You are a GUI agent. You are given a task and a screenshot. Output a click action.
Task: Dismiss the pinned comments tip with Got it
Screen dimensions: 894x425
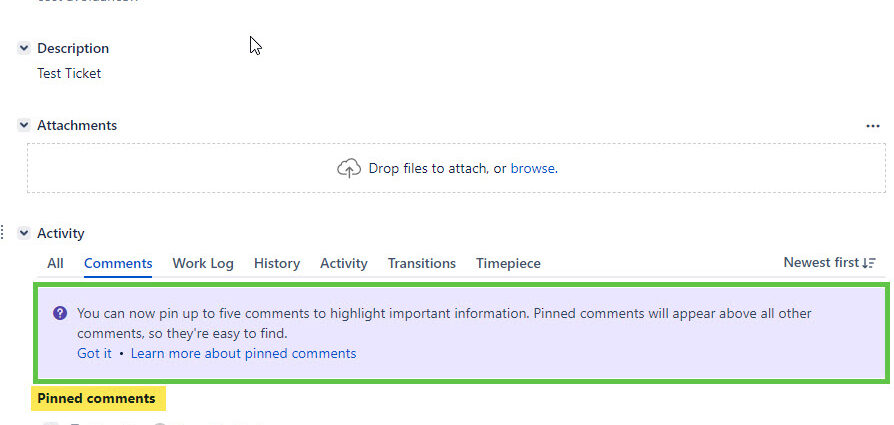(95, 353)
